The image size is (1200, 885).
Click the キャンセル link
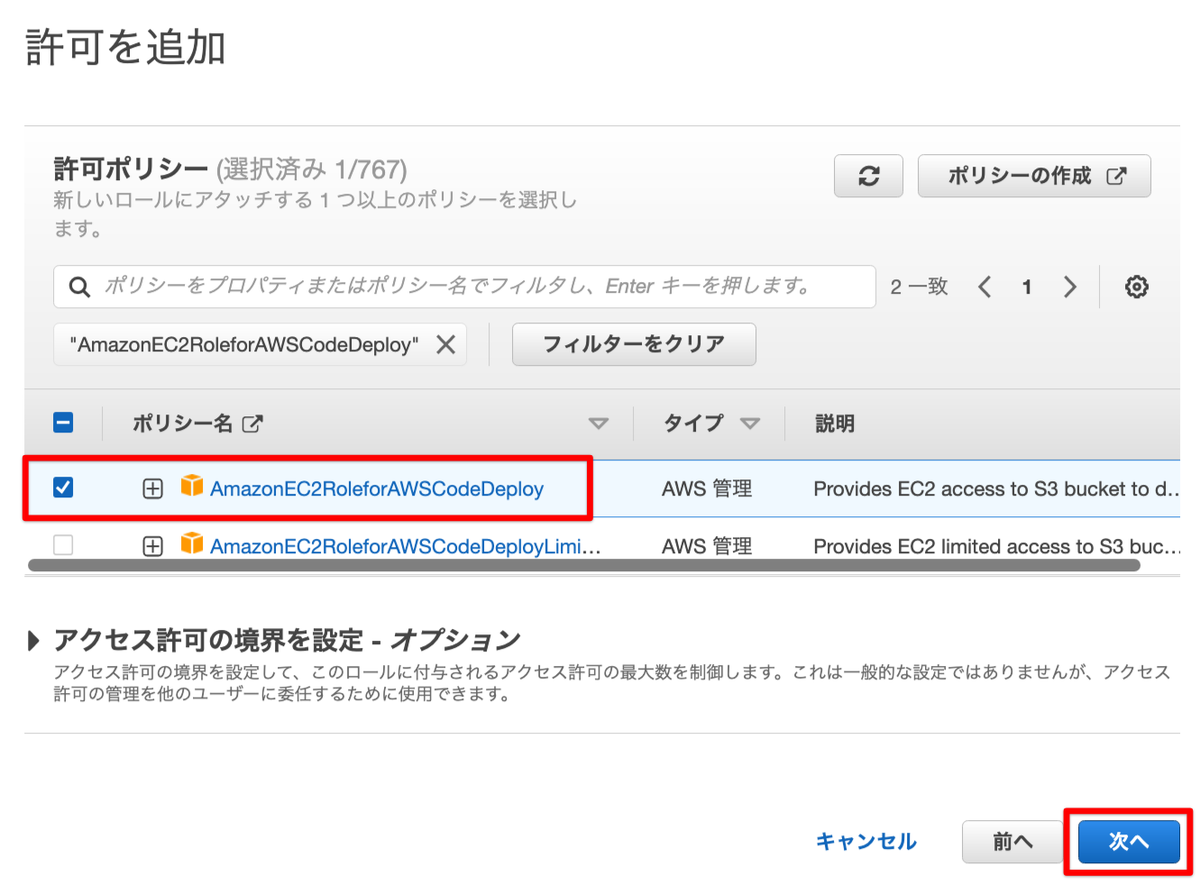(x=866, y=842)
